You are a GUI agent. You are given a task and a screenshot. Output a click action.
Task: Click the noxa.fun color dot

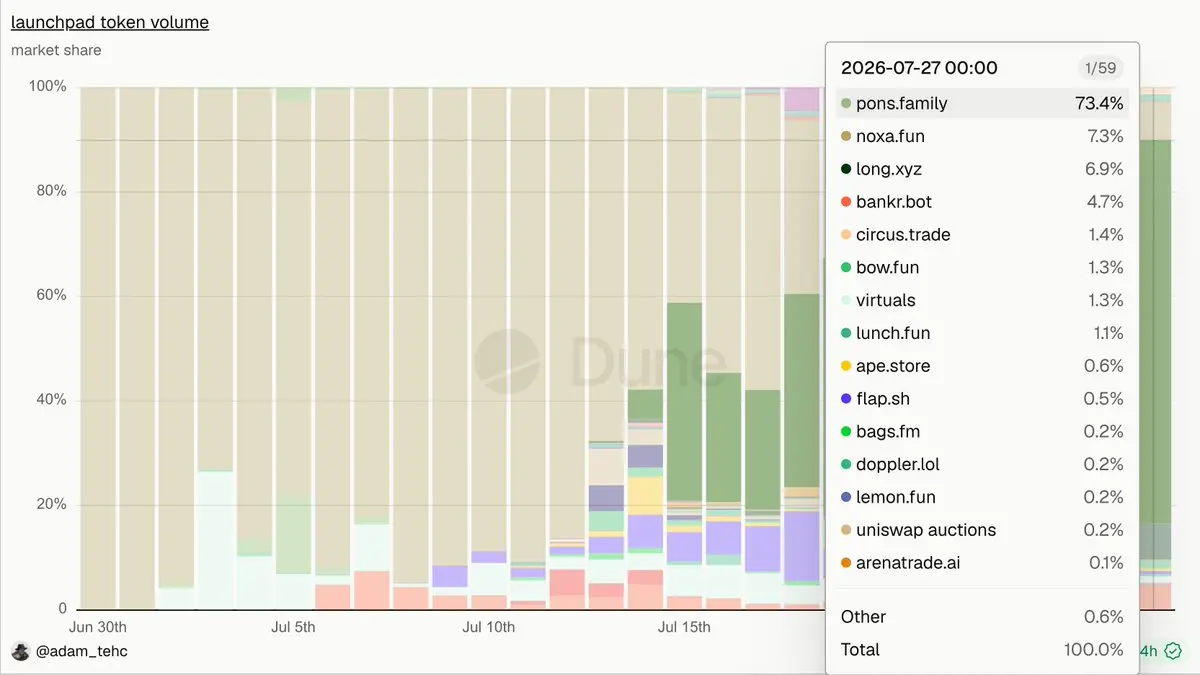click(846, 136)
